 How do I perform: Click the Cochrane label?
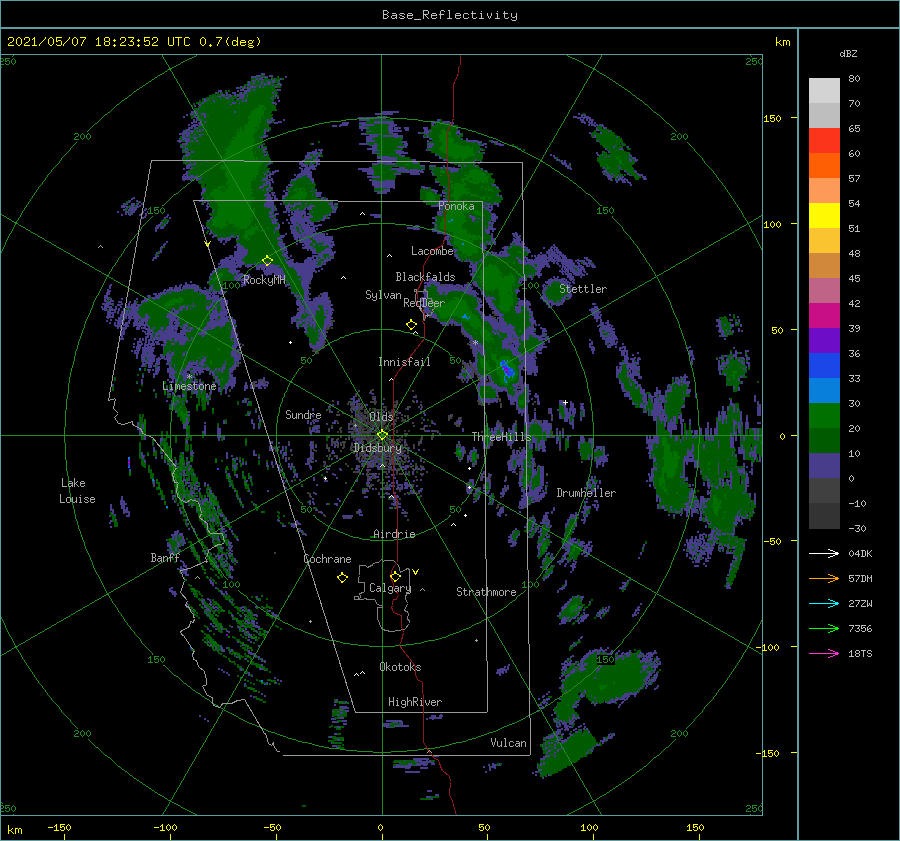tap(327, 559)
